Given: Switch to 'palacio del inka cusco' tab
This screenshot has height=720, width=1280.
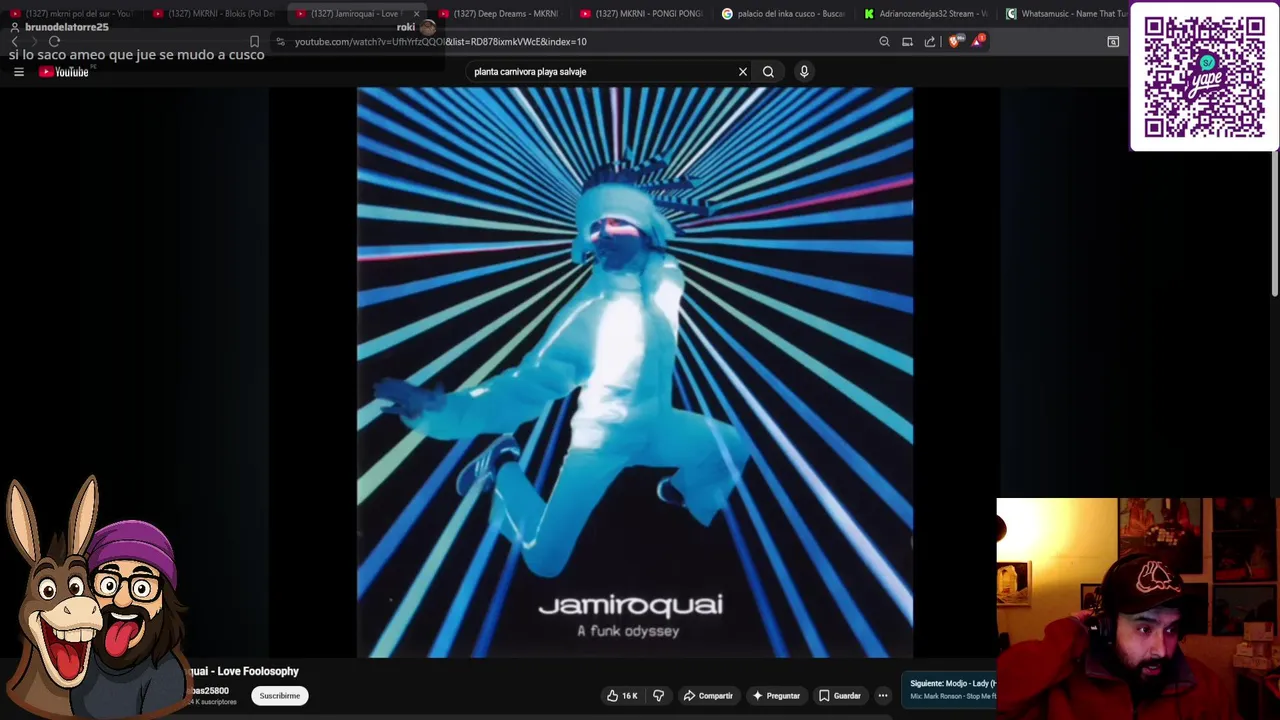Looking at the screenshot, I should pyautogui.click(x=783, y=14).
